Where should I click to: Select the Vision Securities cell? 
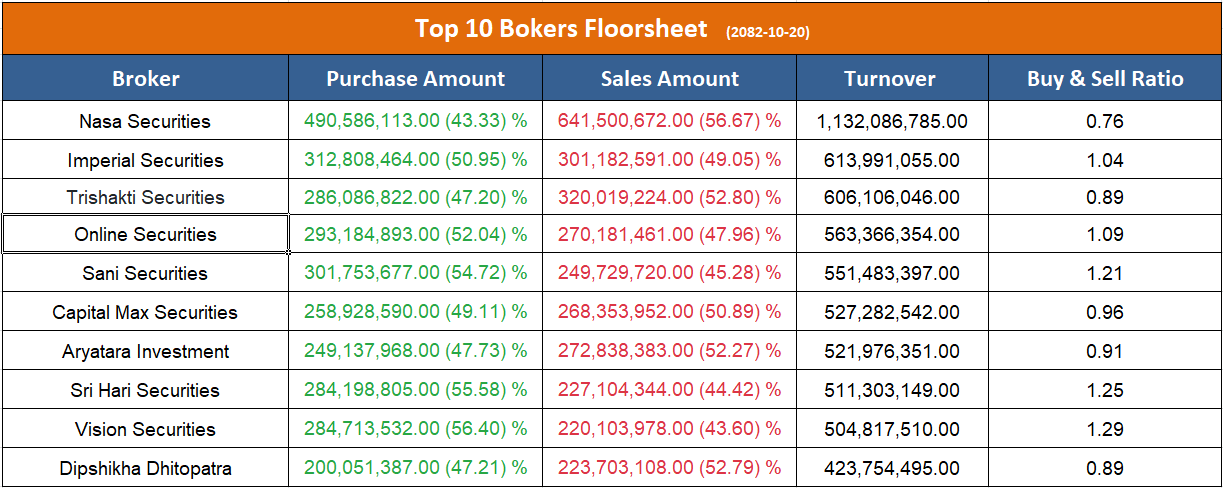[146, 430]
